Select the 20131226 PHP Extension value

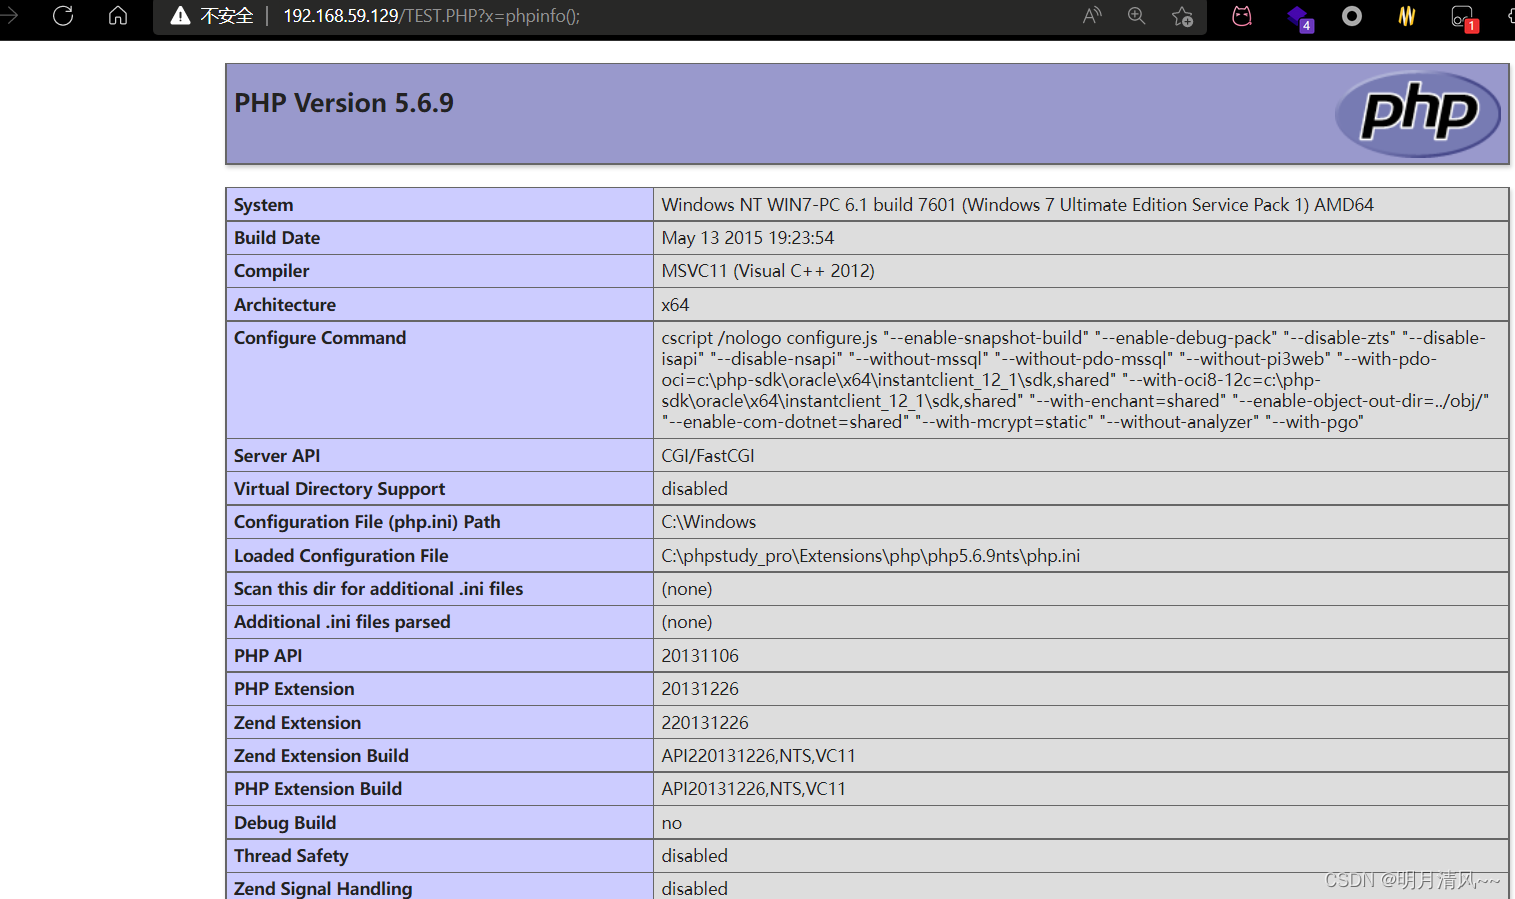700,689
